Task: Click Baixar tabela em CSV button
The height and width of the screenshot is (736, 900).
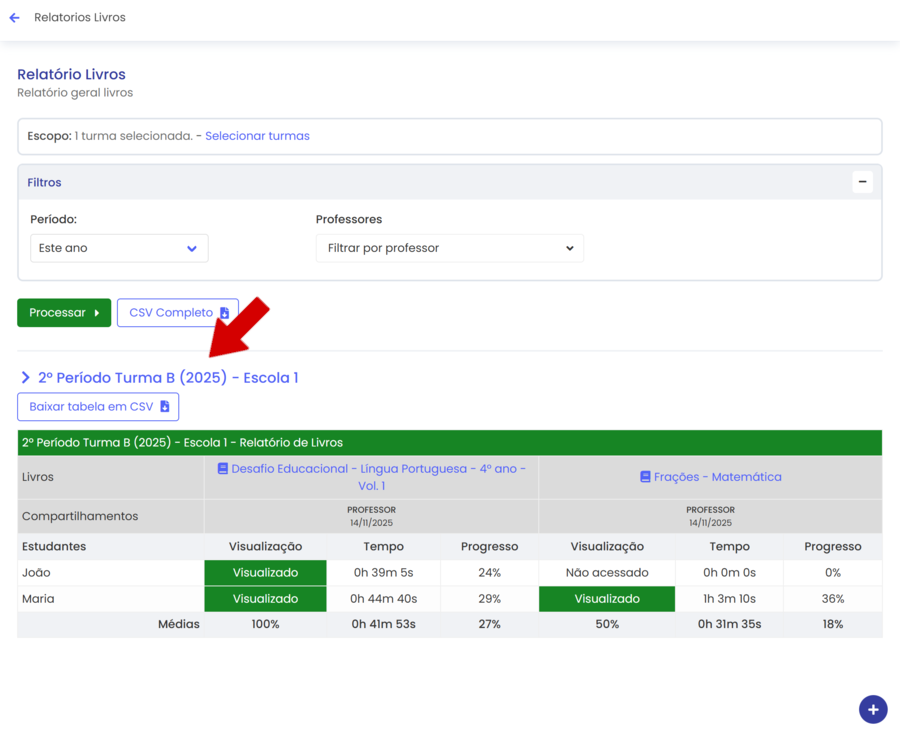Action: tap(91, 407)
